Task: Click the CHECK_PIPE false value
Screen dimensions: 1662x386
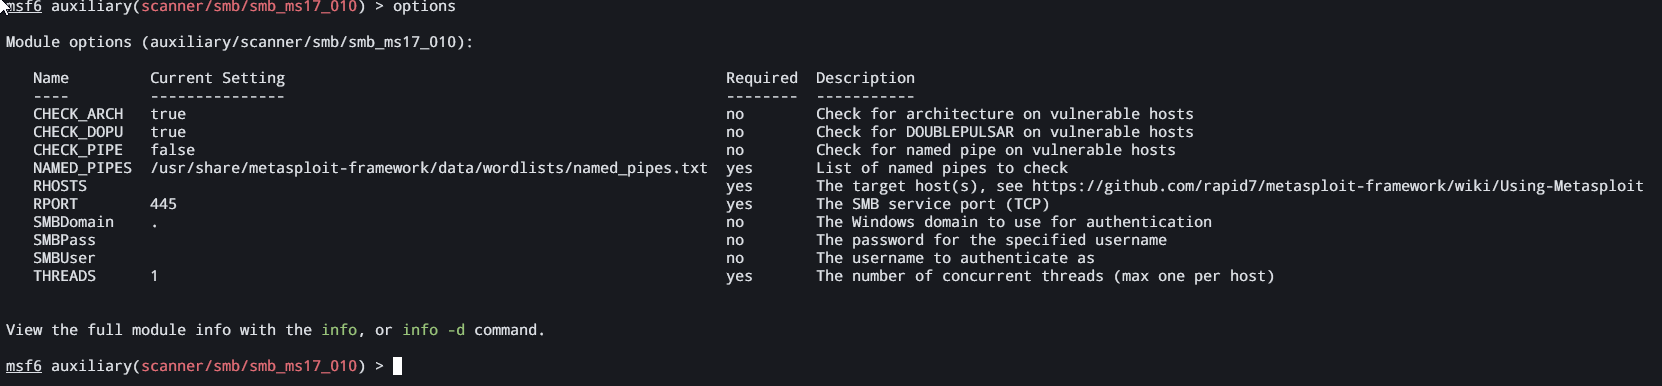Action: coord(173,150)
